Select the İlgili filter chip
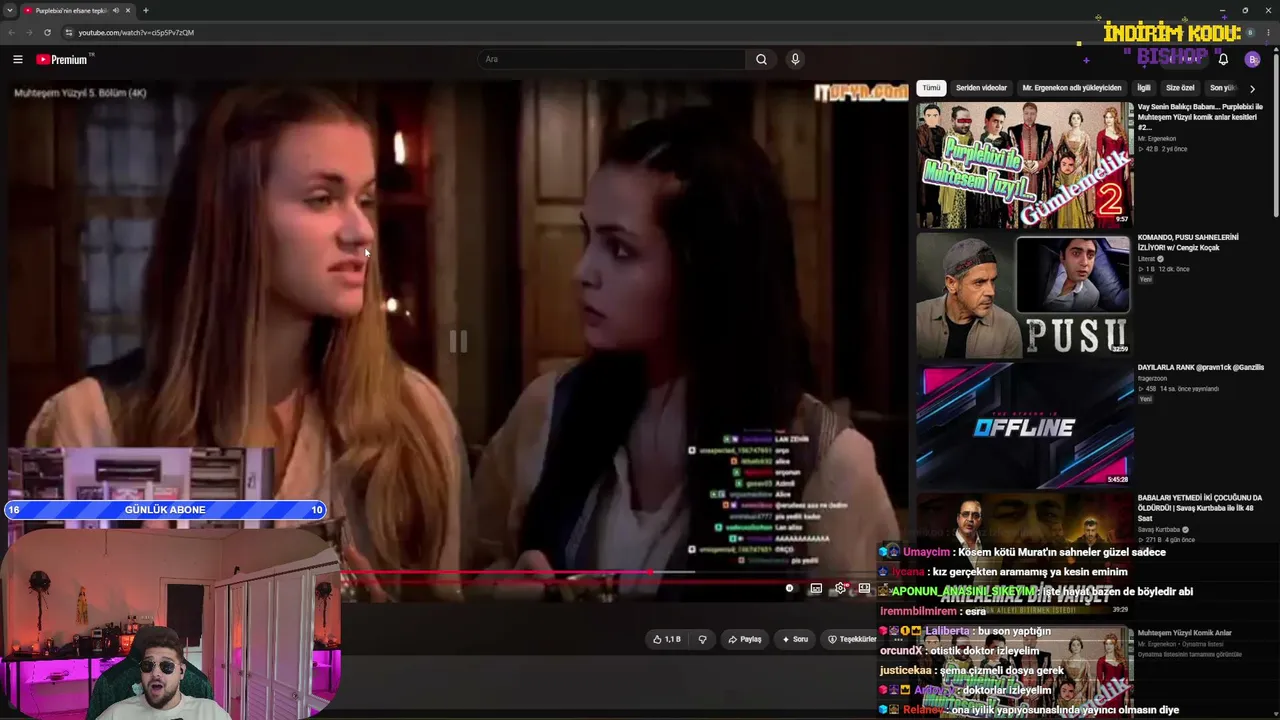The image size is (1280, 720). pos(1144,88)
